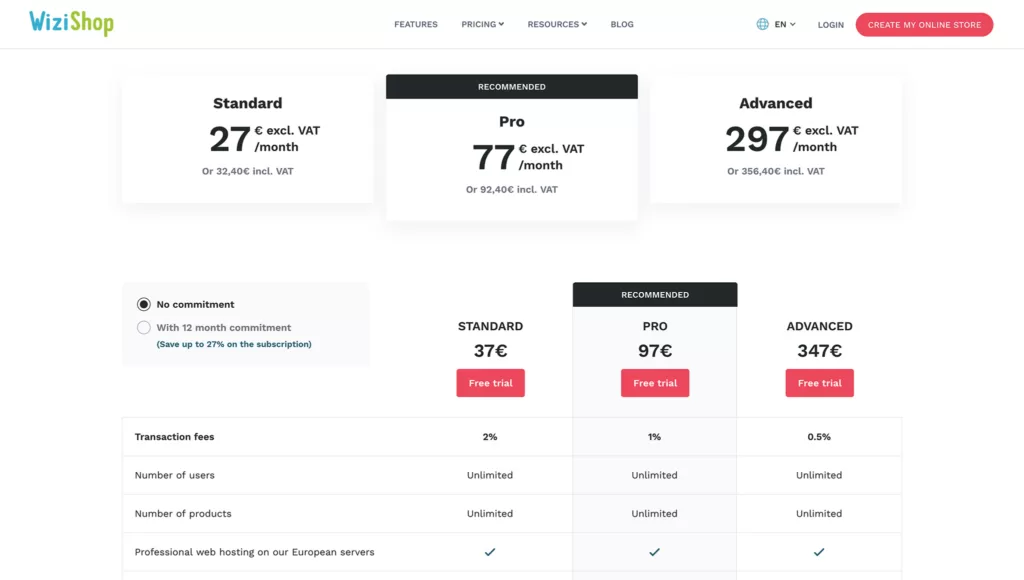Go to the BLOG section
This screenshot has height=580, width=1024.
point(622,24)
